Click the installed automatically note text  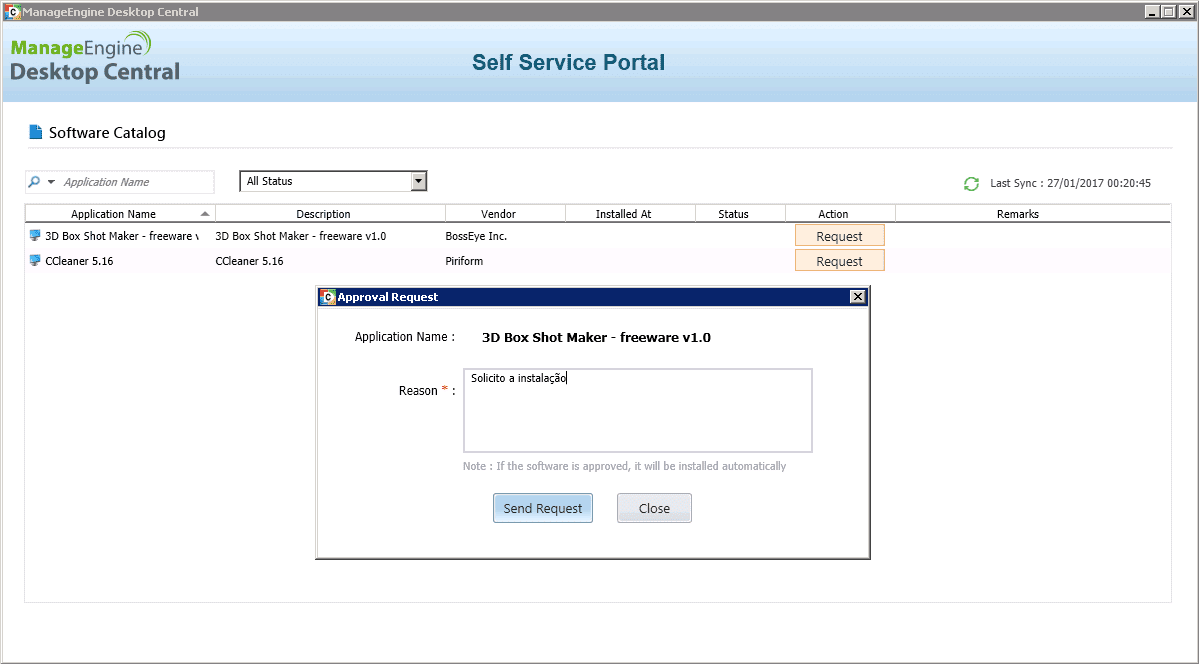[x=624, y=466]
